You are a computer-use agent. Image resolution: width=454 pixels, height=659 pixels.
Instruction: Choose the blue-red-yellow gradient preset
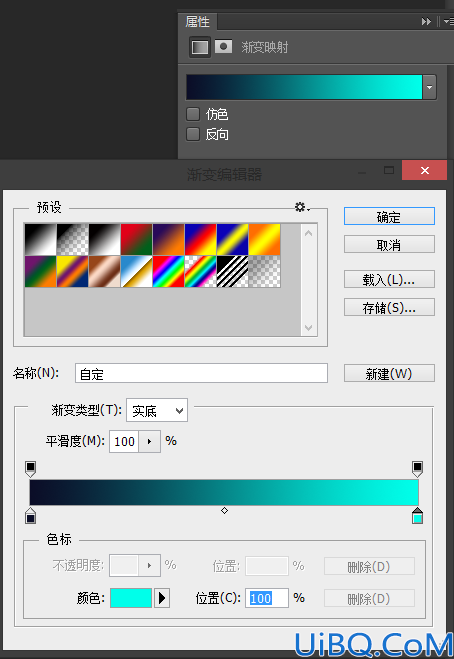(200, 240)
